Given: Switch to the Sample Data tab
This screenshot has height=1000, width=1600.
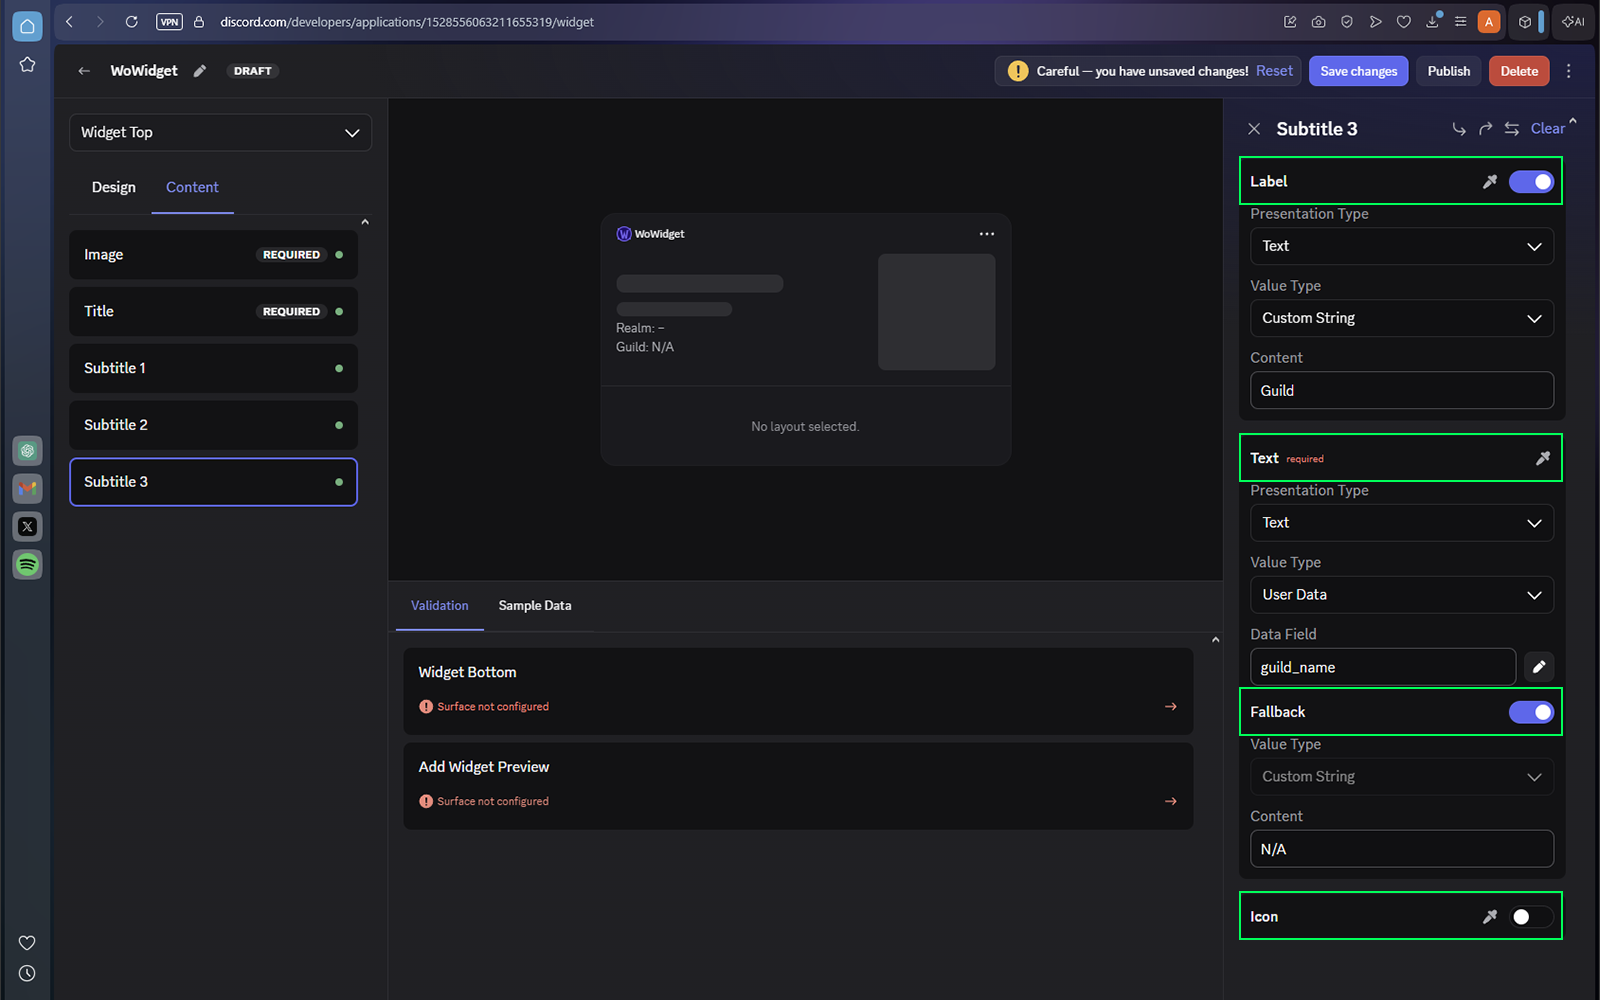Looking at the screenshot, I should tap(535, 606).
